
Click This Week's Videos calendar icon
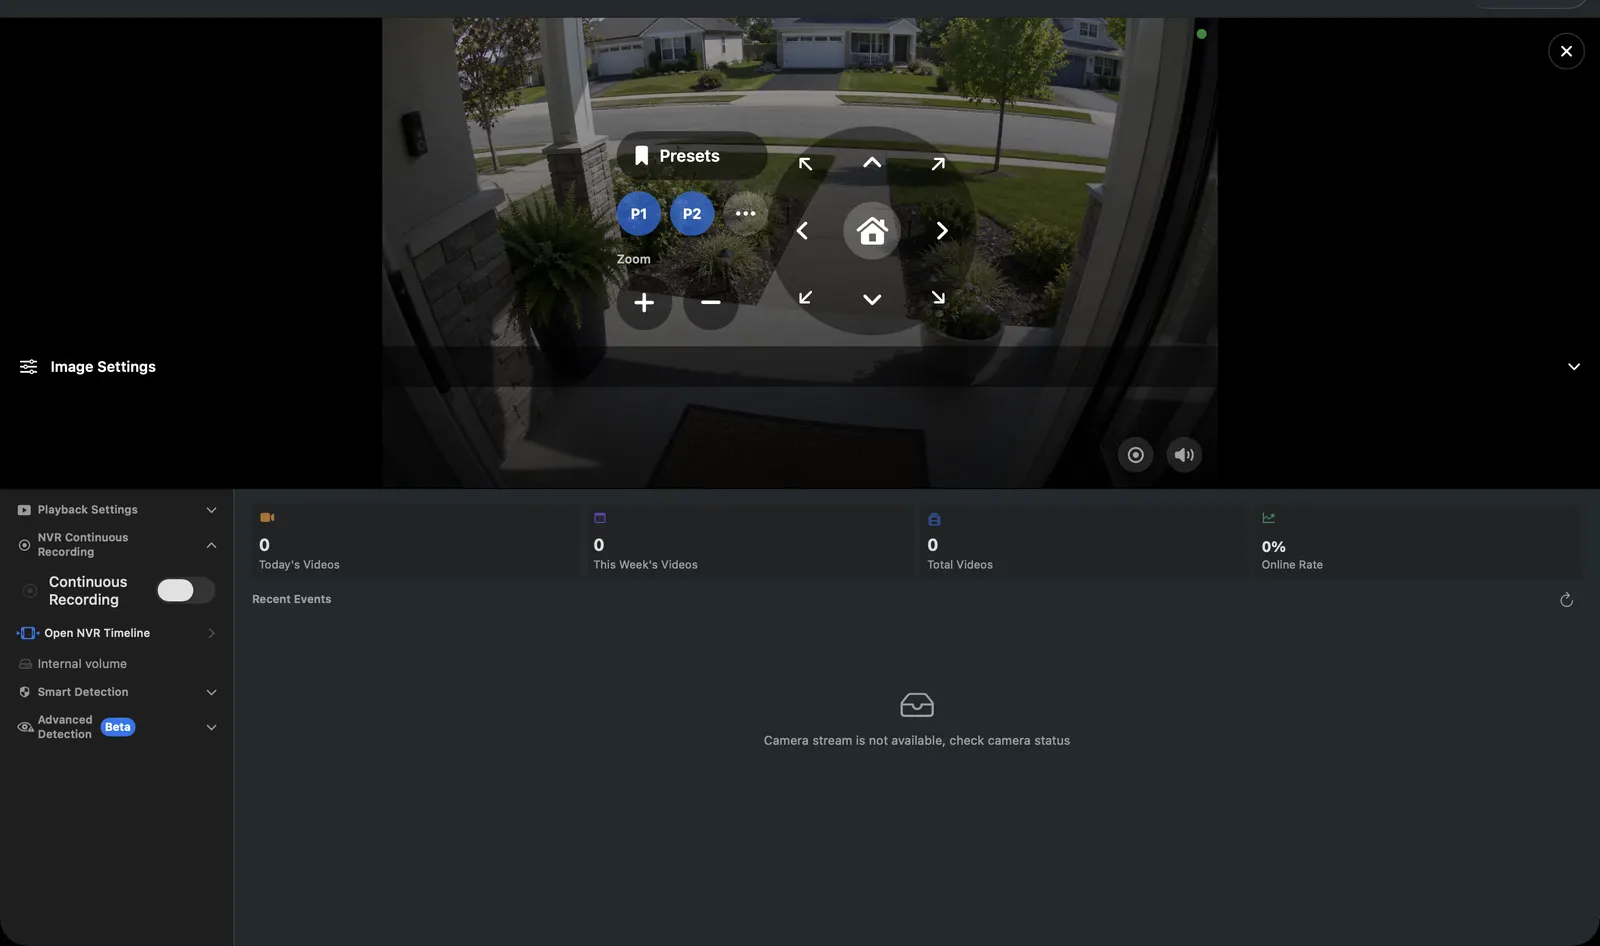(x=600, y=518)
